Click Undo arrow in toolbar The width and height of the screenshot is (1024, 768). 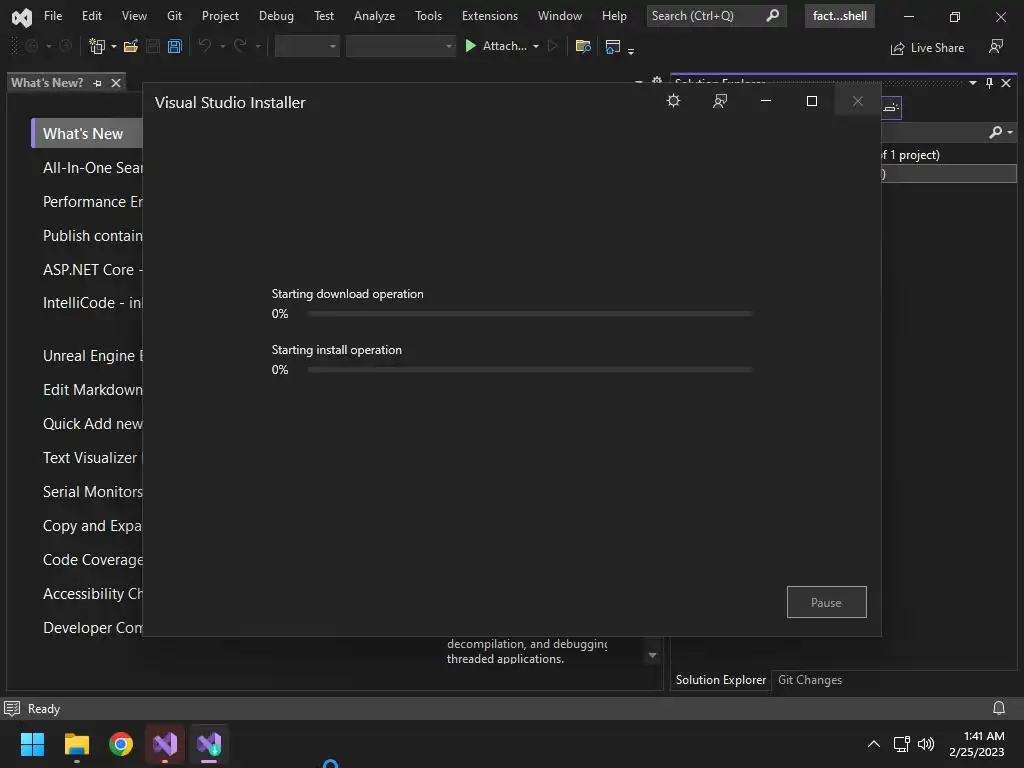coord(204,46)
